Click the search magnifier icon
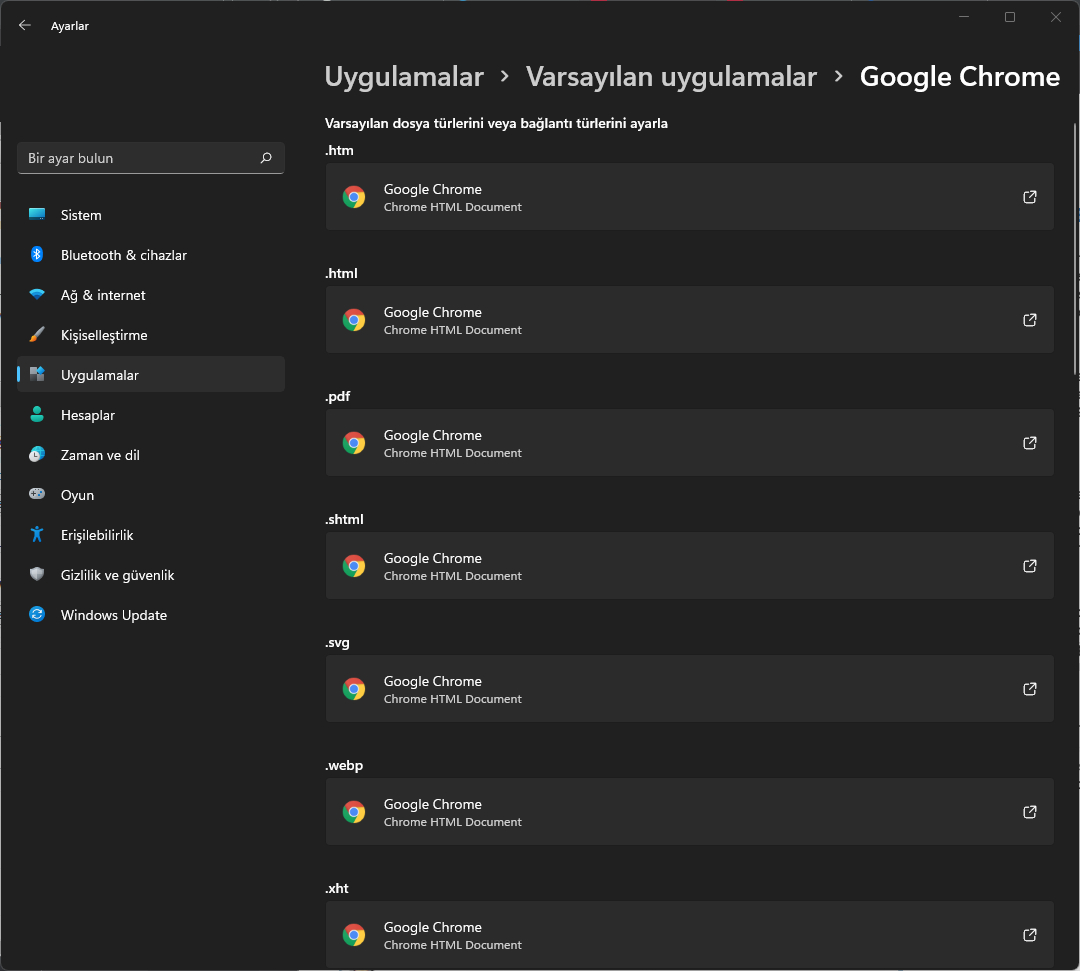 [x=266, y=158]
